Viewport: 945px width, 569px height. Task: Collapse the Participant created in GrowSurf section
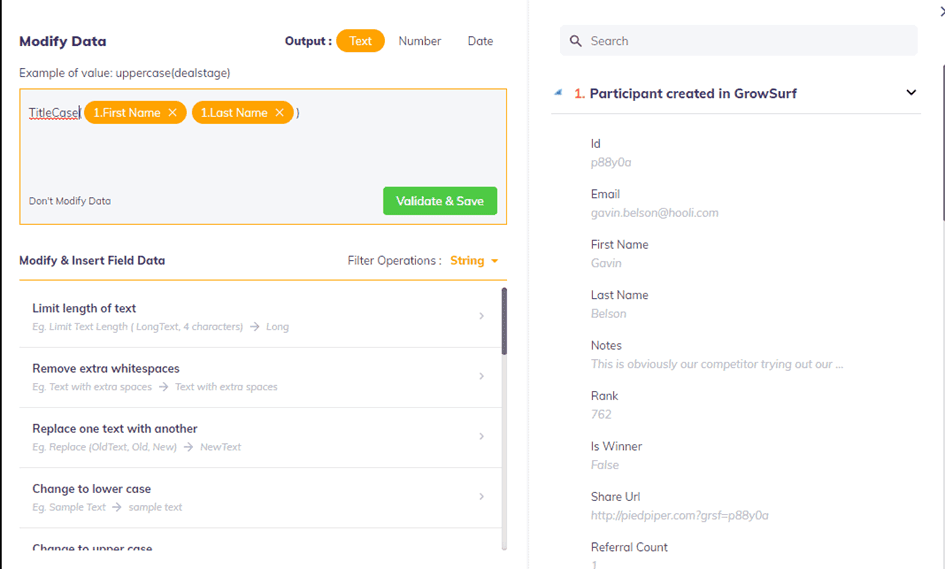[911, 93]
